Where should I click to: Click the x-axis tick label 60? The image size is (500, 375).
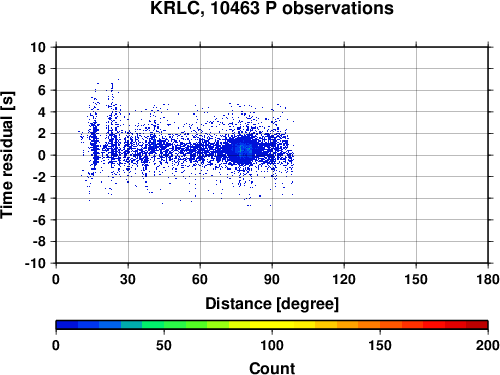pos(200,279)
